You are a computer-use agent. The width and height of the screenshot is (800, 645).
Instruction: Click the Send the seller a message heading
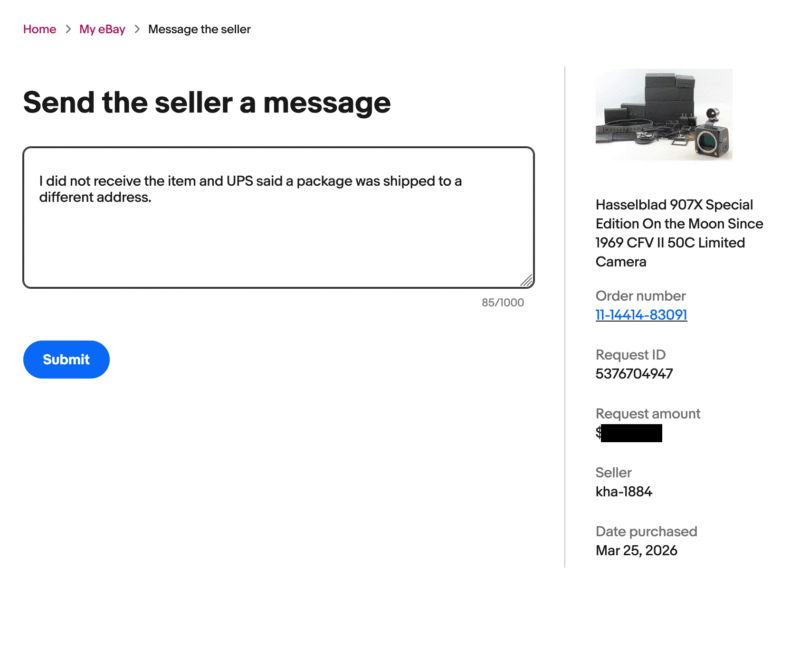point(206,103)
